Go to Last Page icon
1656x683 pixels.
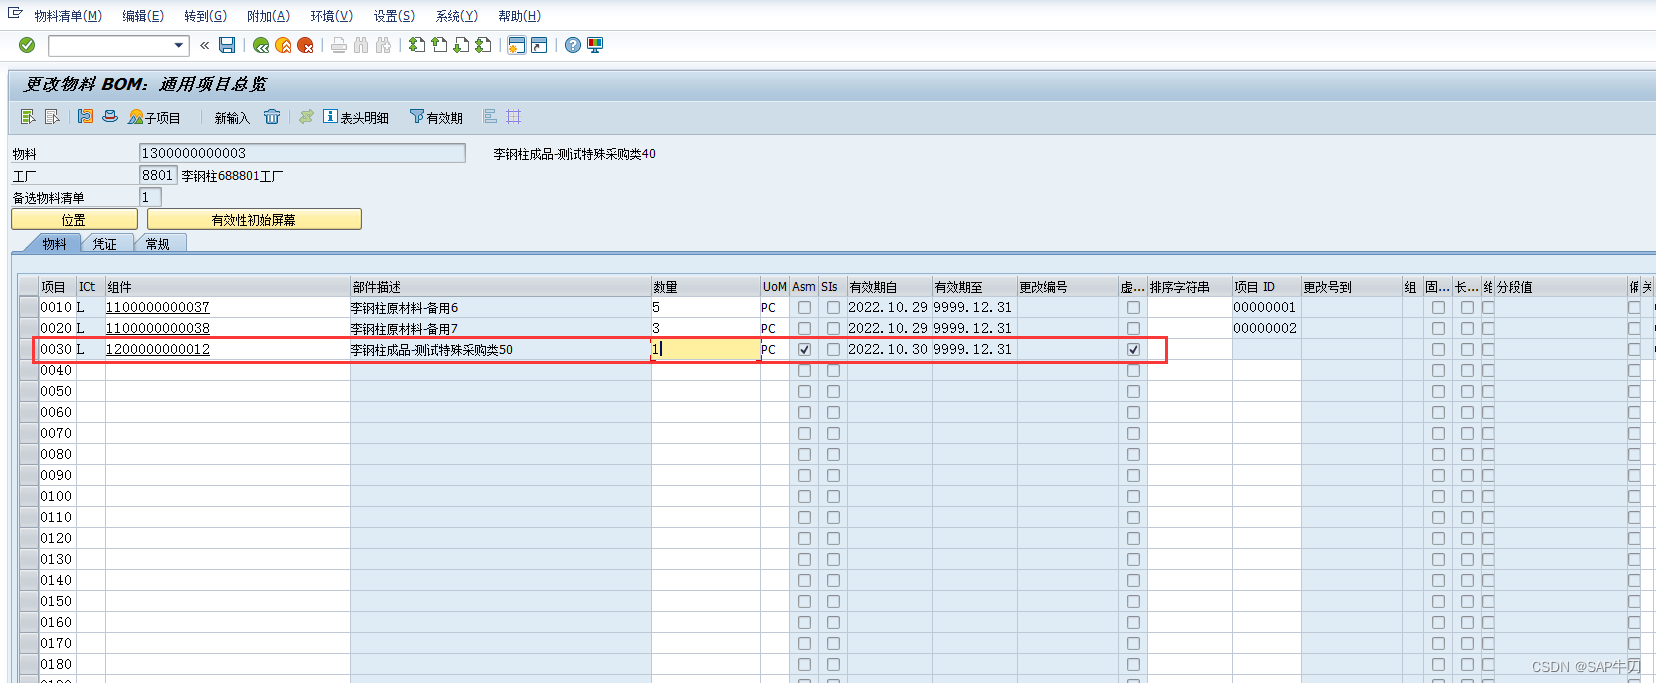[483, 45]
